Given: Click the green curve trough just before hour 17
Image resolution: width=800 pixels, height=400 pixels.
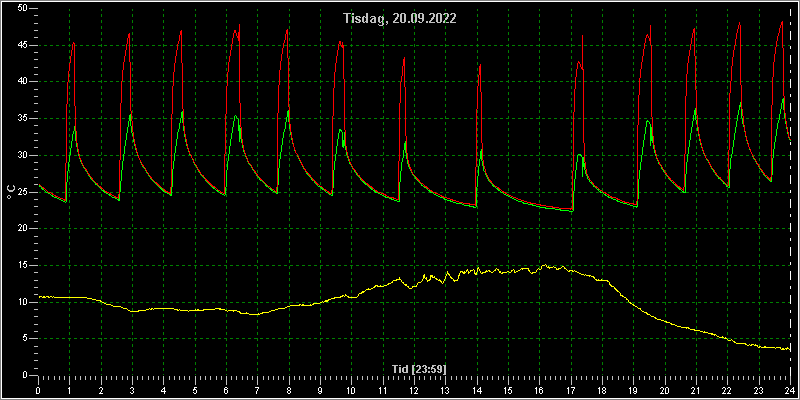Looking at the screenshot, I should pos(571,211).
